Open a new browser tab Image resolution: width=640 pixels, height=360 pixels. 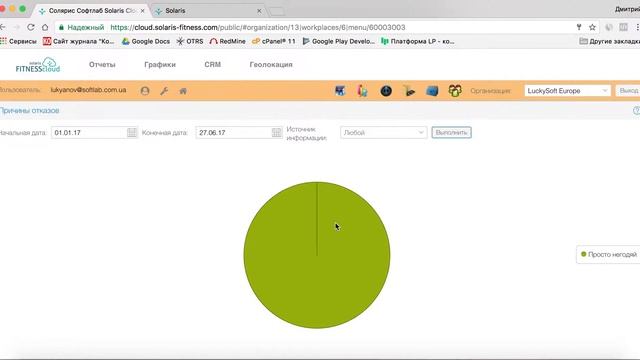click(277, 11)
